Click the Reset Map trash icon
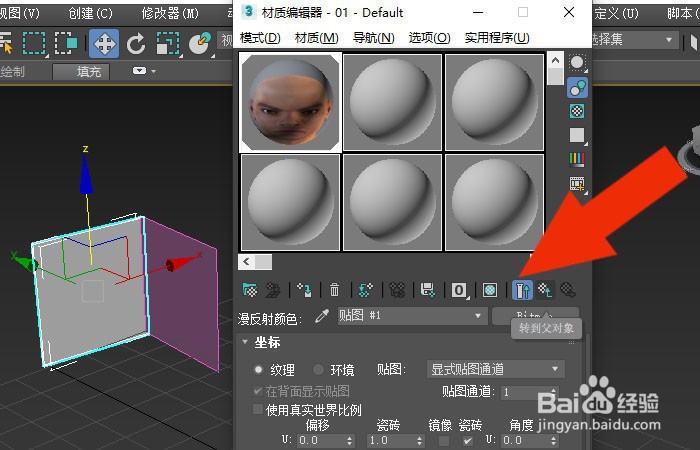700x450 pixels. click(334, 290)
